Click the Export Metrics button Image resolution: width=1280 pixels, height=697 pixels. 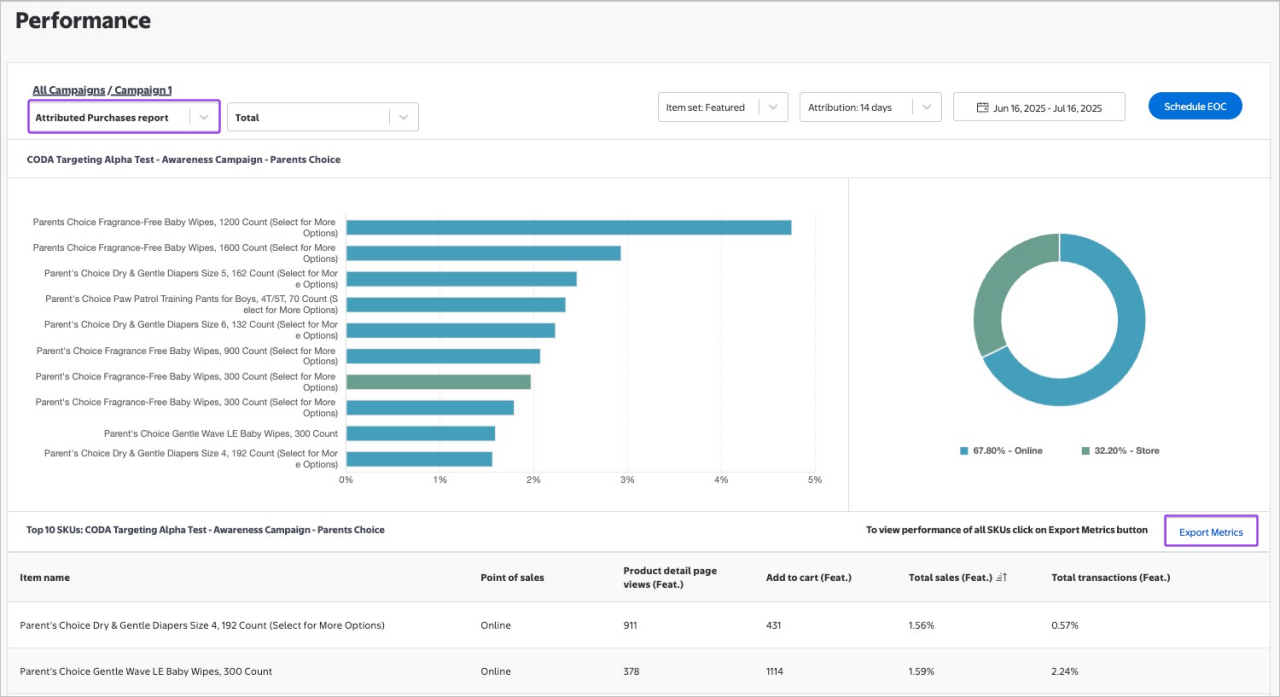(x=1211, y=532)
